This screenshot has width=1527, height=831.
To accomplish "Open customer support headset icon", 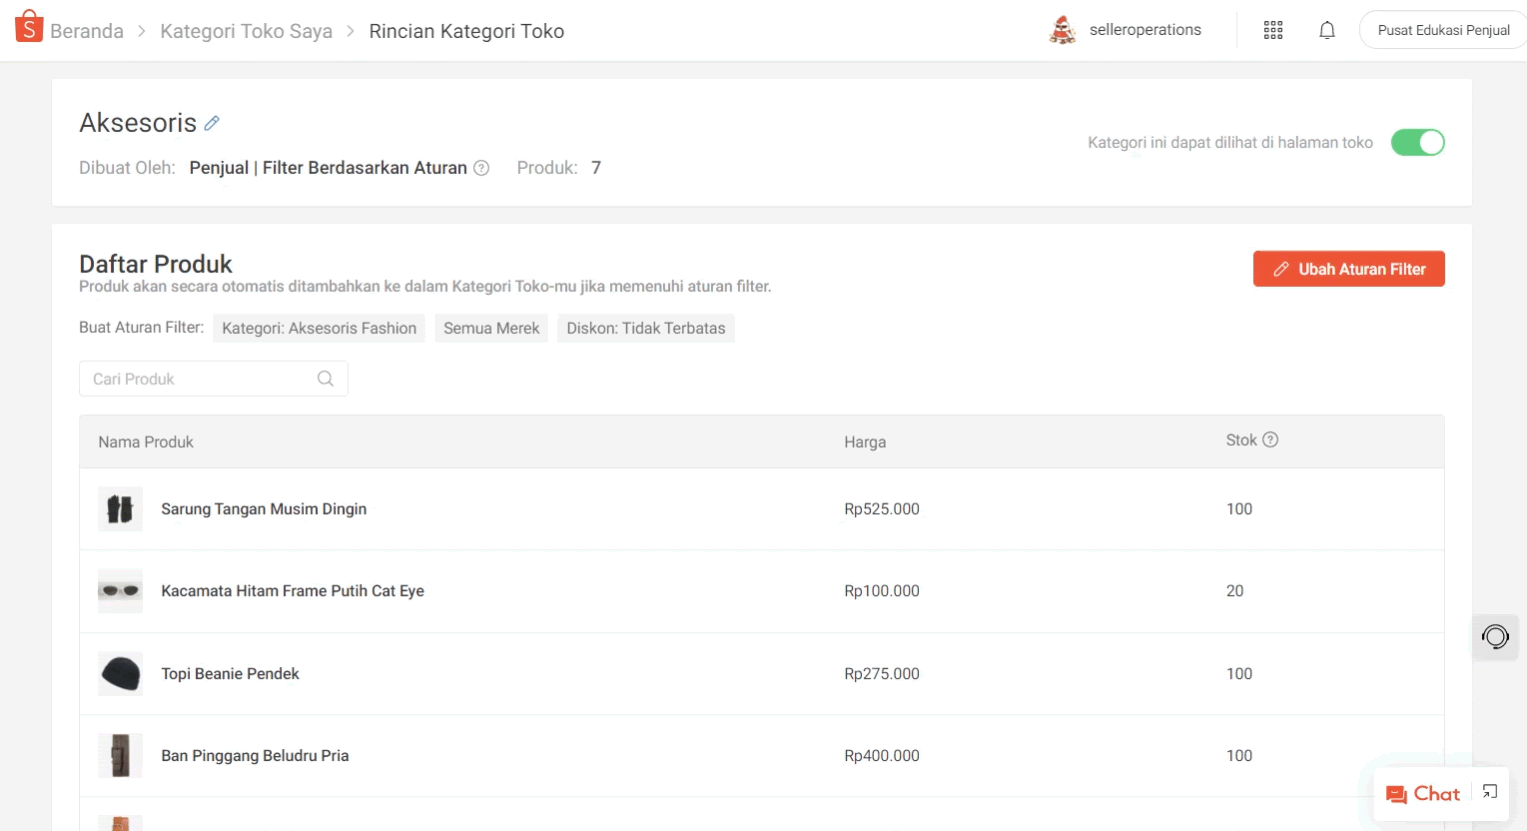I will point(1495,637).
